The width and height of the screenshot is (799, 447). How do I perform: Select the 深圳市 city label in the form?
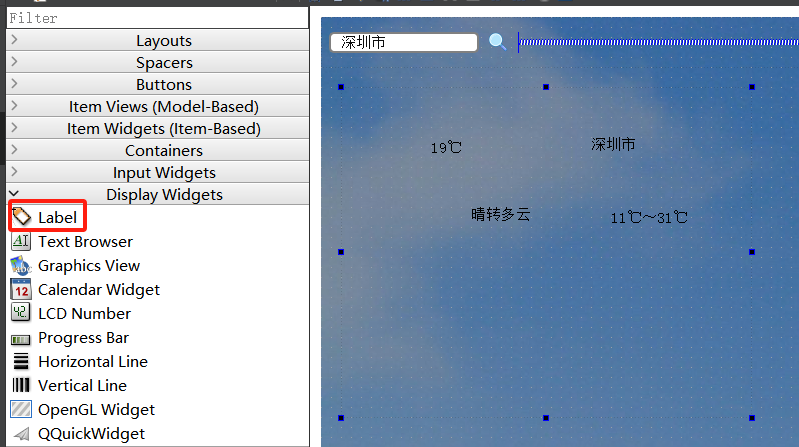[613, 144]
